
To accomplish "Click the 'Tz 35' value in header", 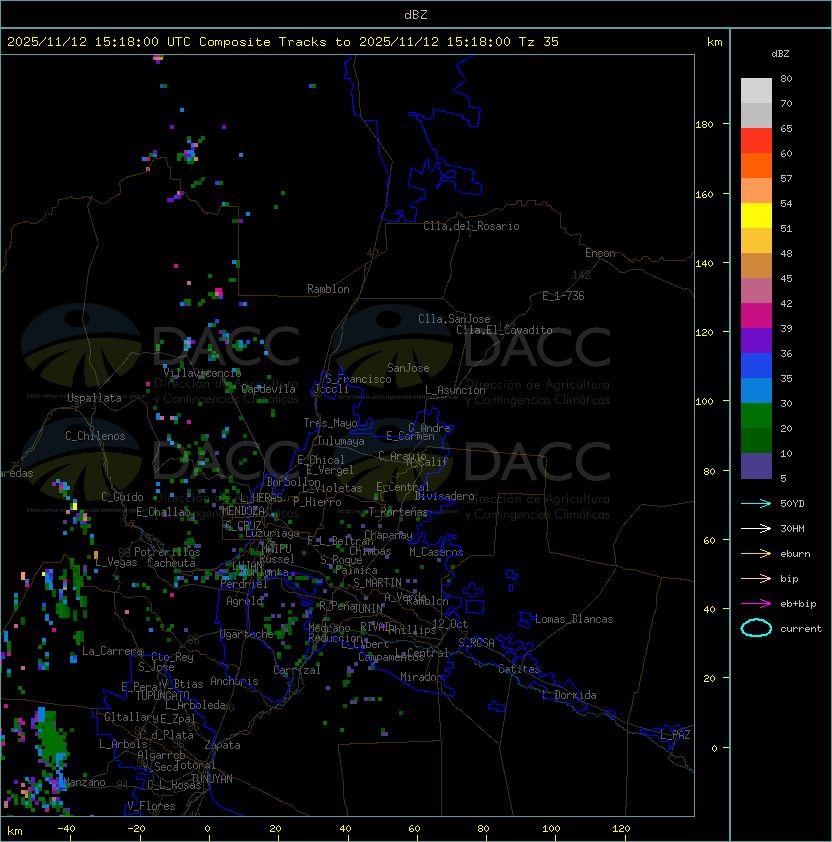I will point(539,42).
